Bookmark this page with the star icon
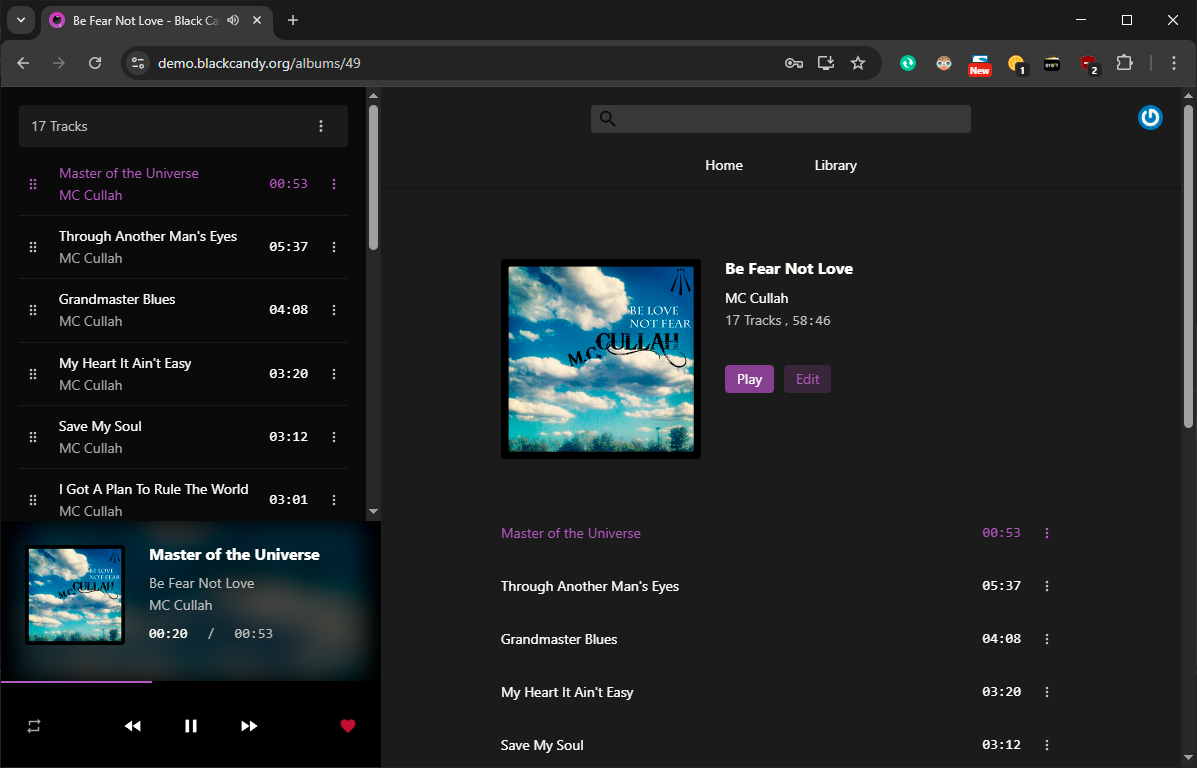This screenshot has height=768, width=1197. coord(858,63)
